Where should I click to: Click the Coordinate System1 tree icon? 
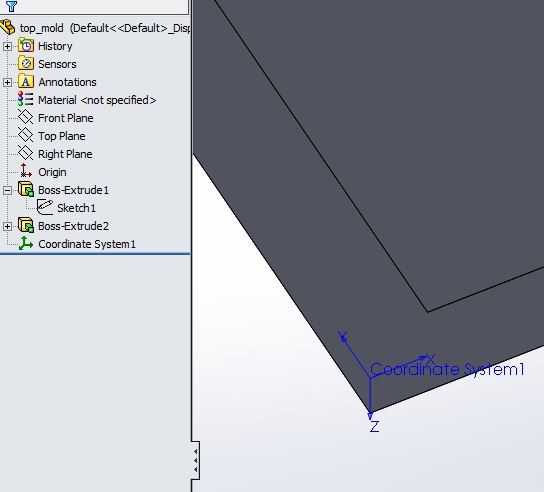click(26, 243)
